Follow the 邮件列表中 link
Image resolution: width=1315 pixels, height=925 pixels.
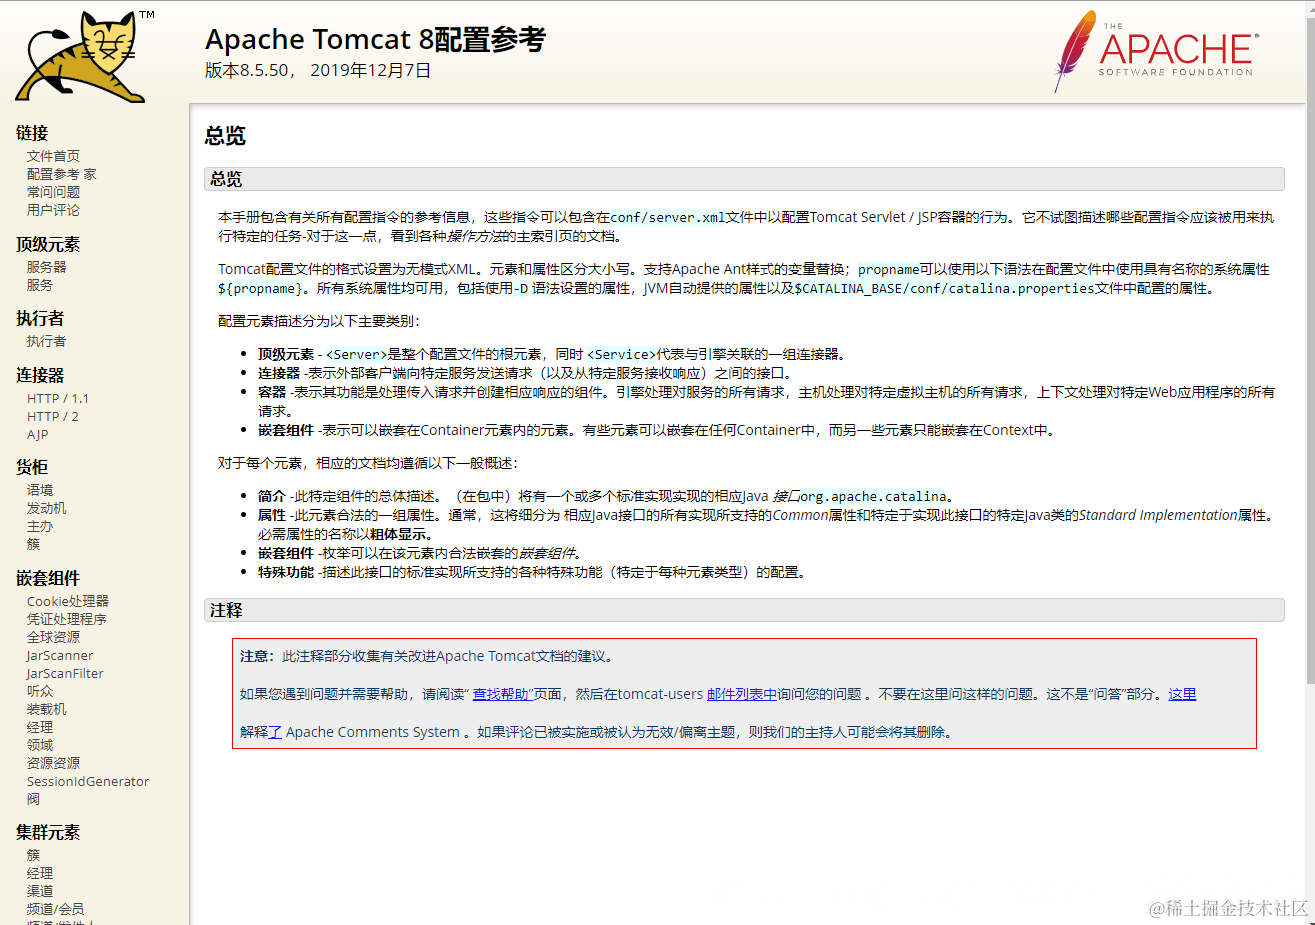point(742,694)
